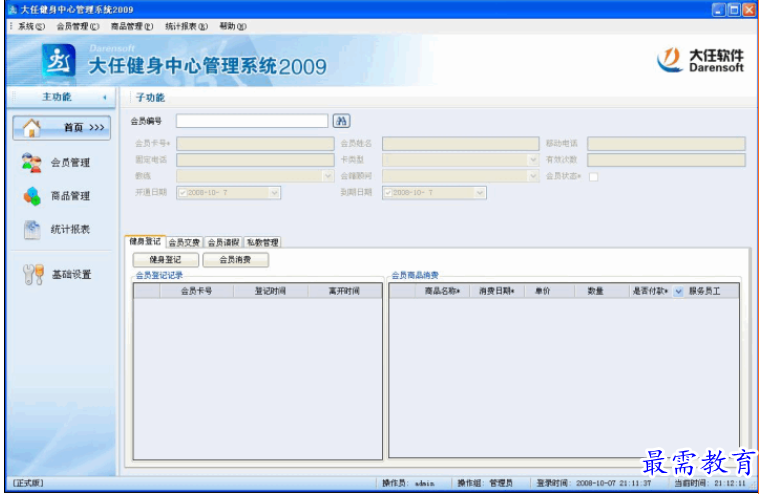The height and width of the screenshot is (494, 764).
Task: Switch to the 会员请假 tab
Action: pos(223,242)
